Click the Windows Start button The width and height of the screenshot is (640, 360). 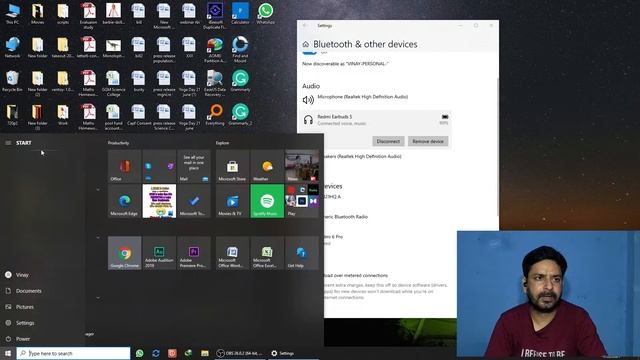point(8,353)
